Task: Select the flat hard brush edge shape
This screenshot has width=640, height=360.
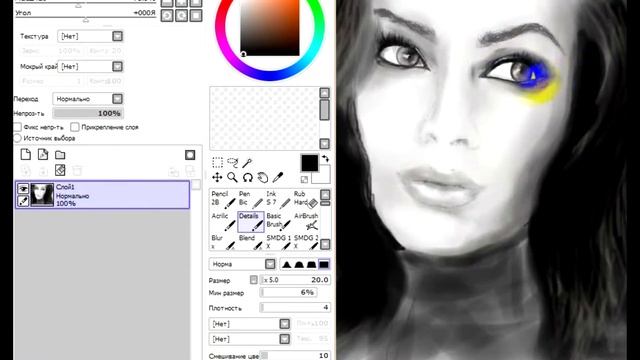Action: (324, 264)
